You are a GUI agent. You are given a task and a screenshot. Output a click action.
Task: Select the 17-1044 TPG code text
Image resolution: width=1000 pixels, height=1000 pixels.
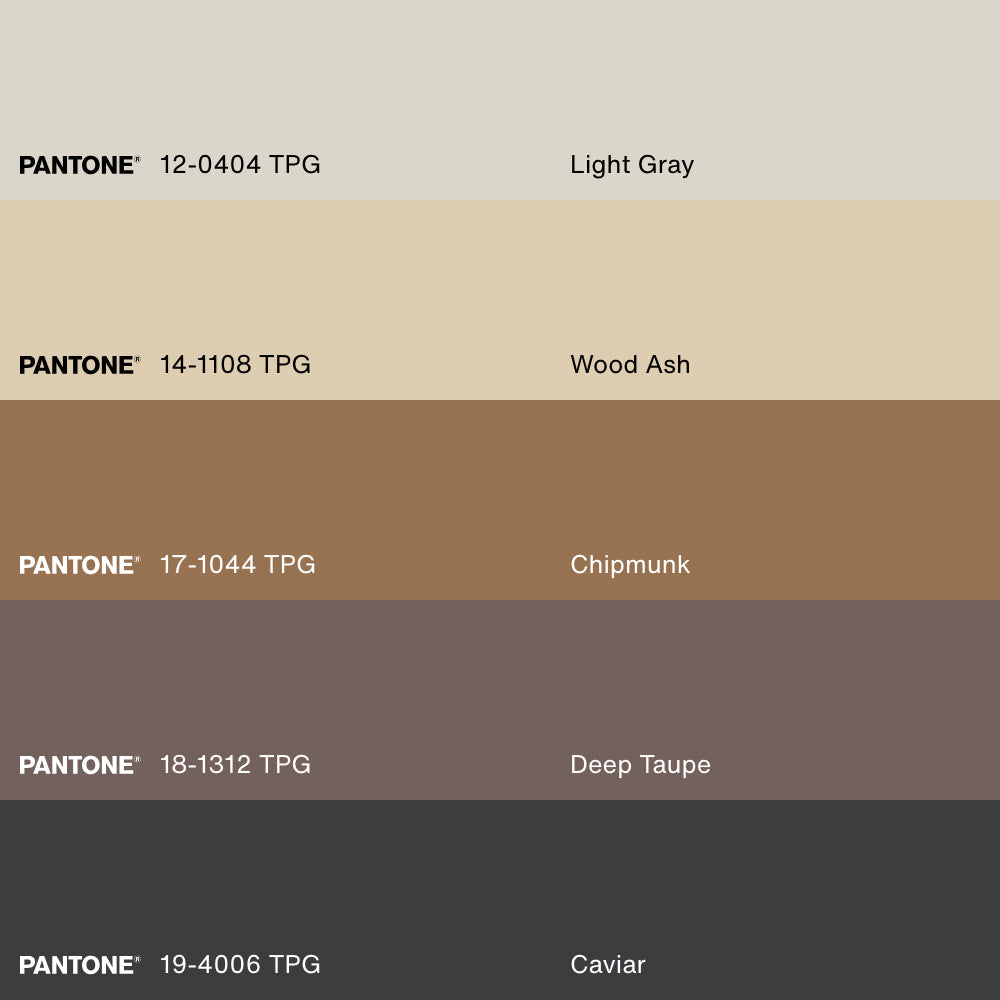click(x=237, y=565)
